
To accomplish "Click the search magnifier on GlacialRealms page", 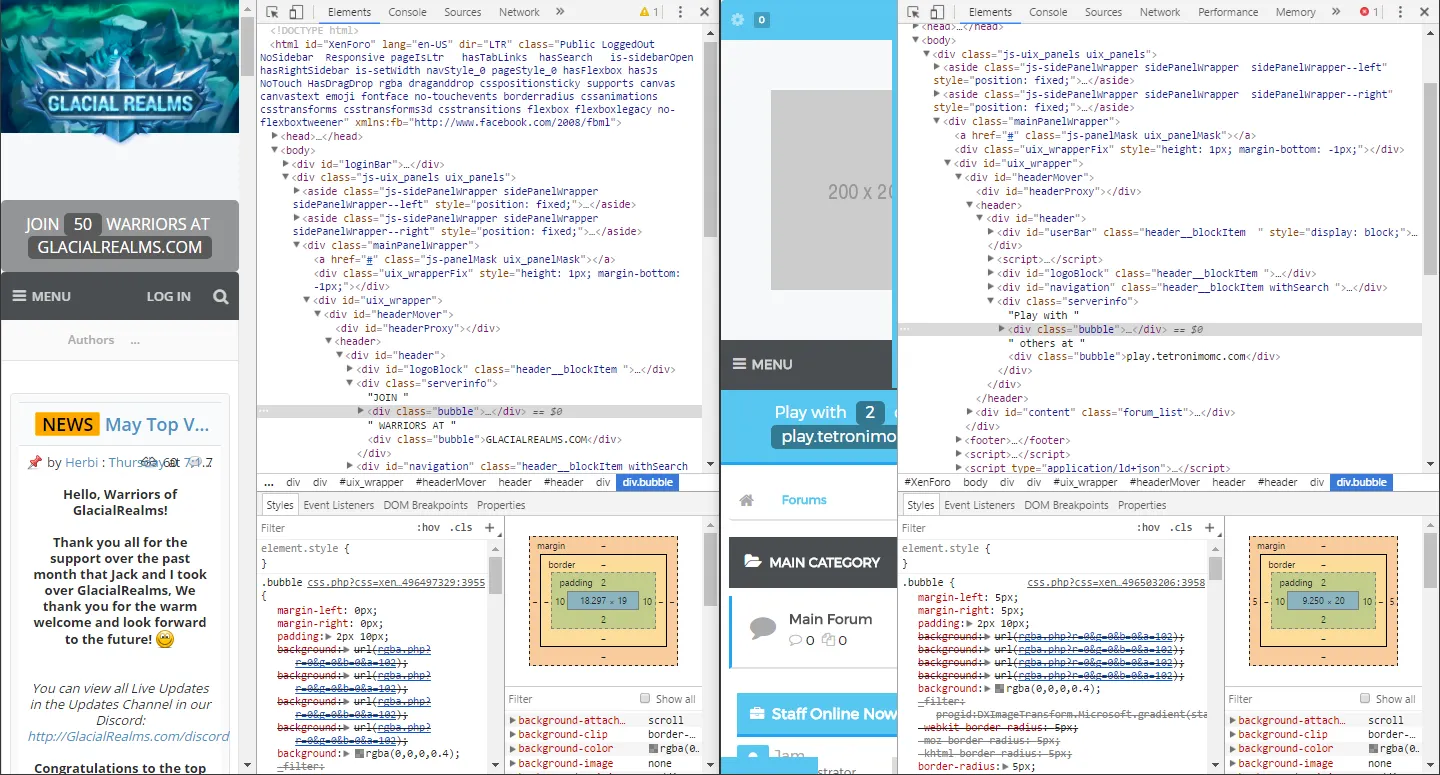I will coord(220,296).
